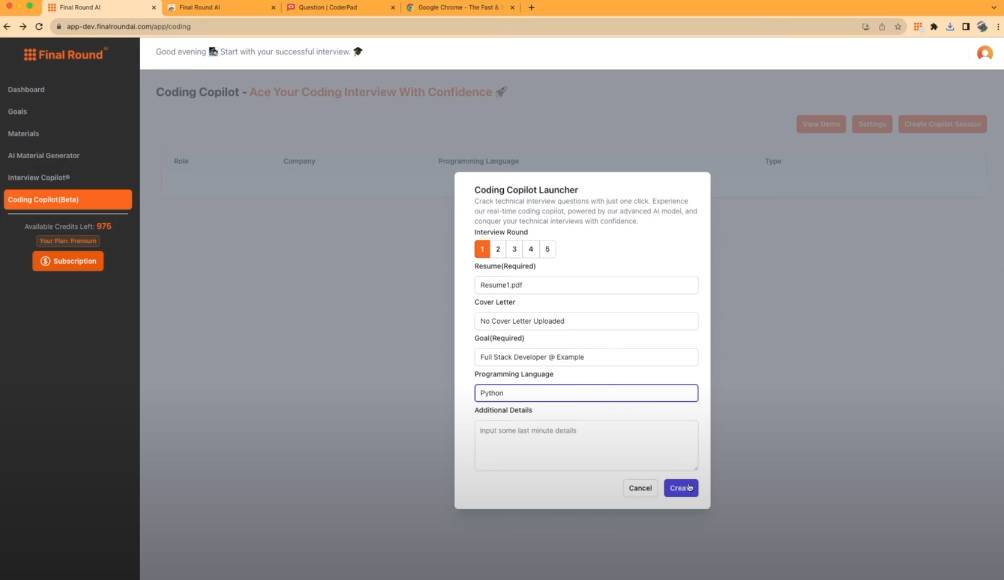
Task: Bookmark this page with the star icon
Action: coord(897,26)
